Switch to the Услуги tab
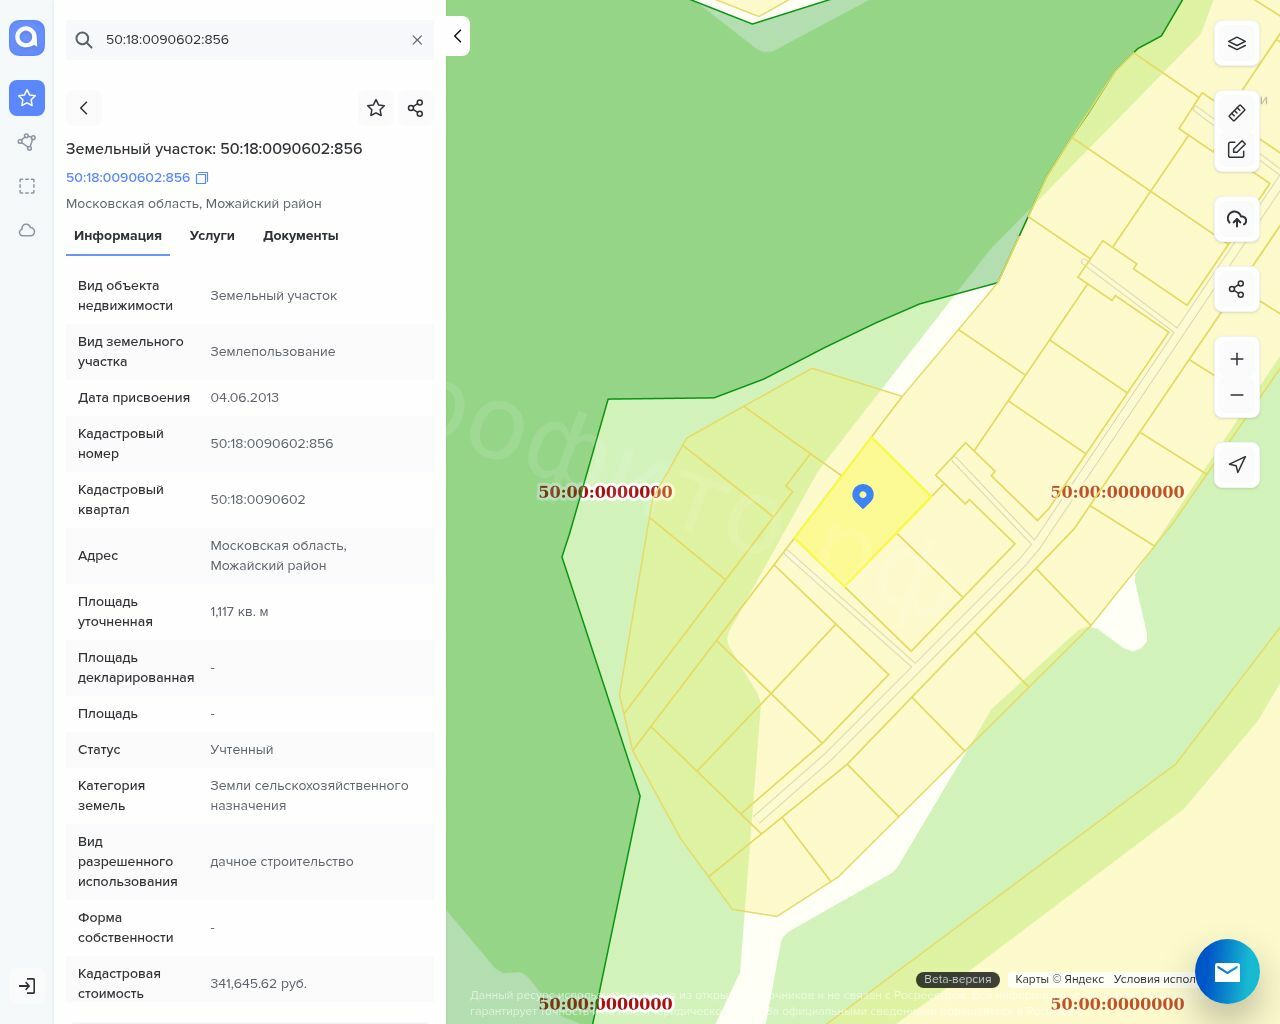This screenshot has height=1024, width=1280. pos(212,236)
